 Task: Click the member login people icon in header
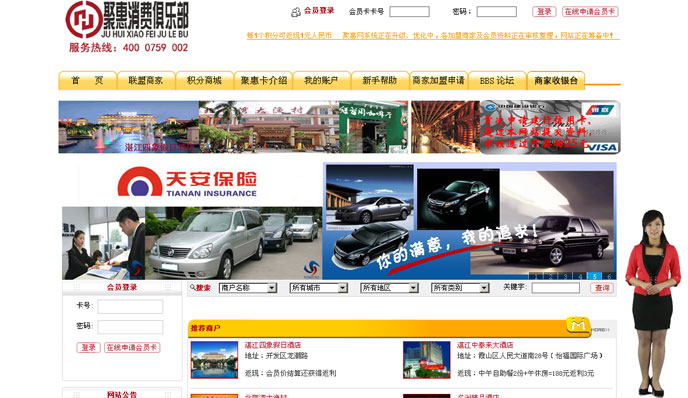(296, 12)
